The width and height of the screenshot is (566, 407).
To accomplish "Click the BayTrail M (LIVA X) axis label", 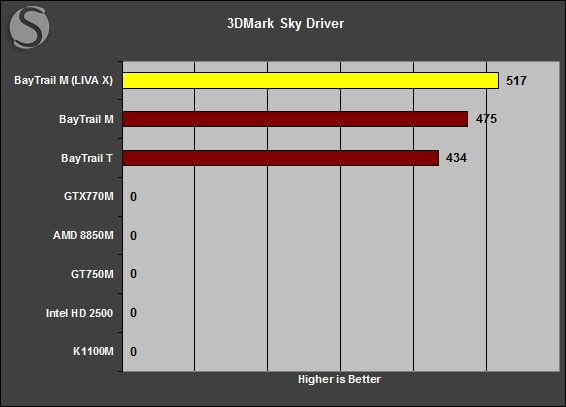I will pos(64,80).
